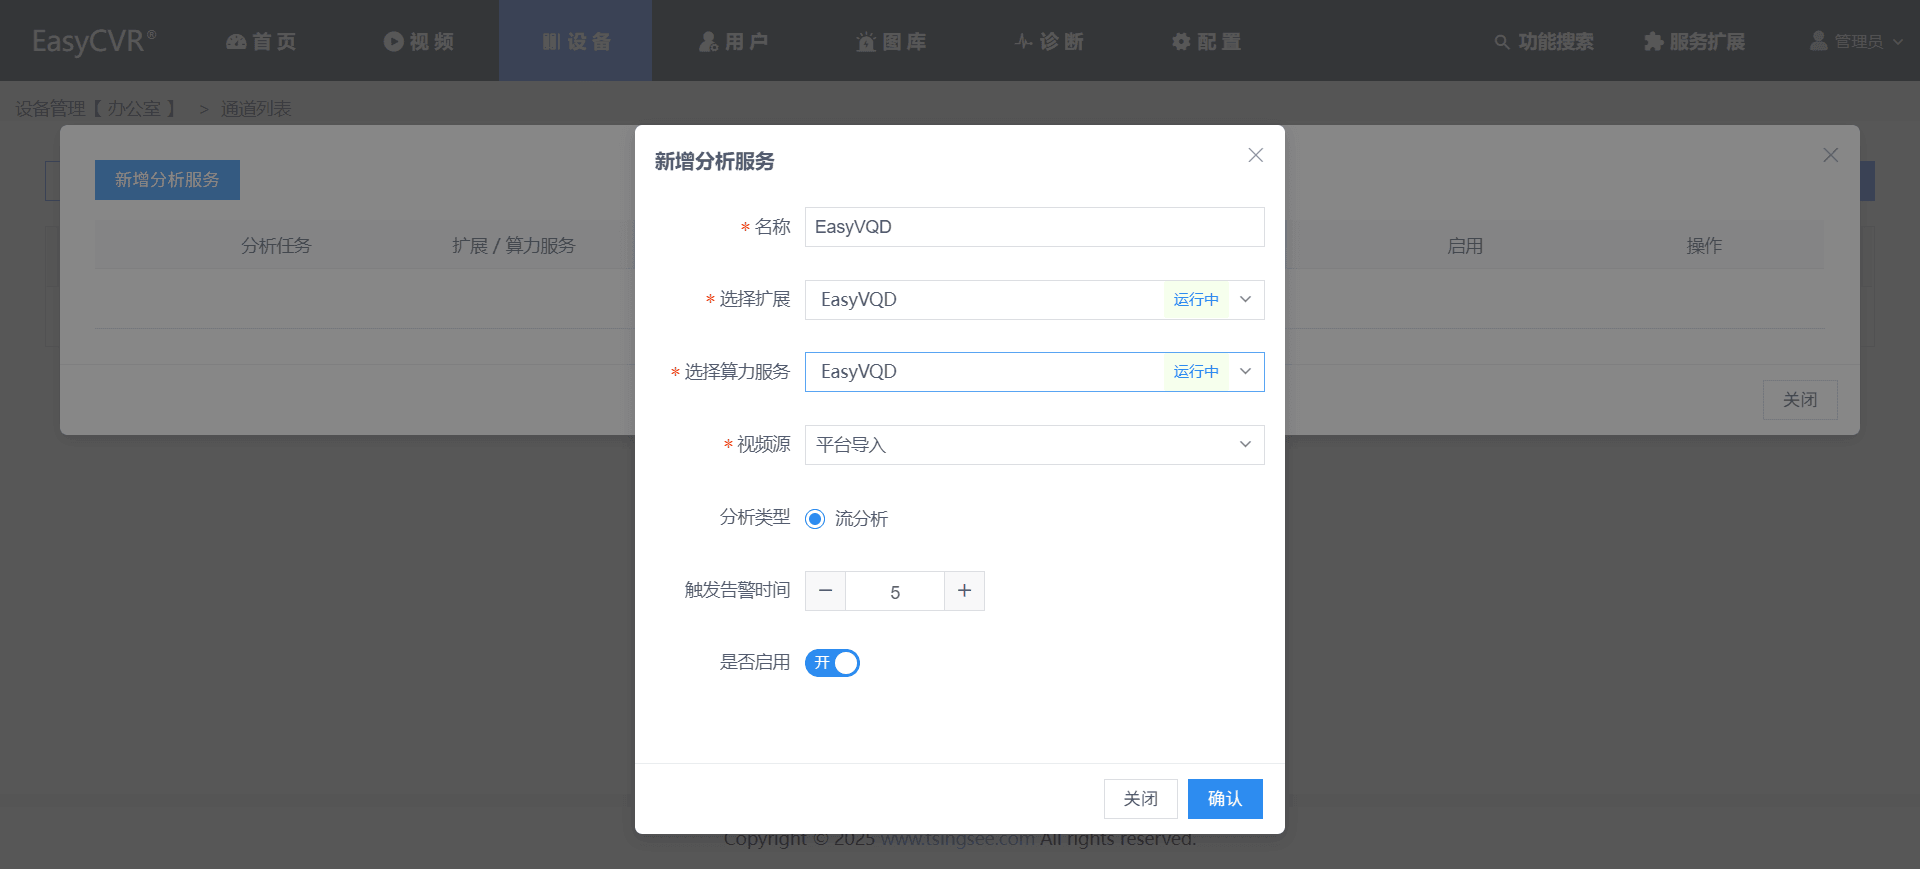Open the 用户 user management icon
The image size is (1920, 869).
(708, 41)
